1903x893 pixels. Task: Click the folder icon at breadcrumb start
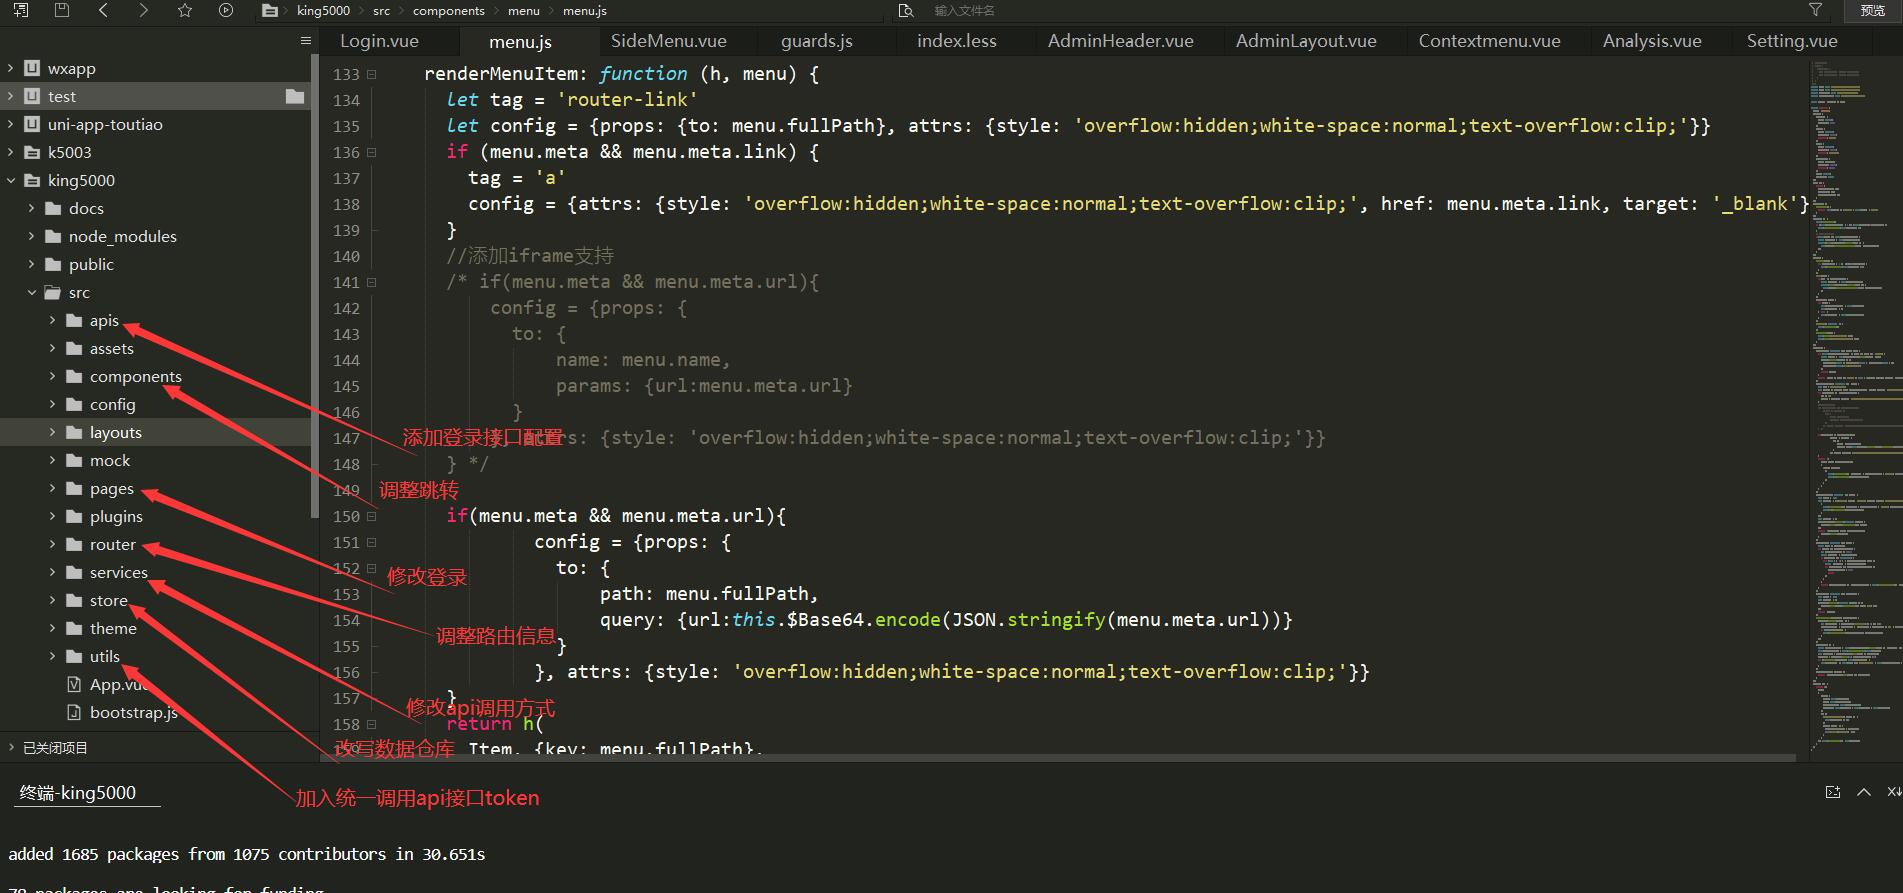click(x=269, y=11)
